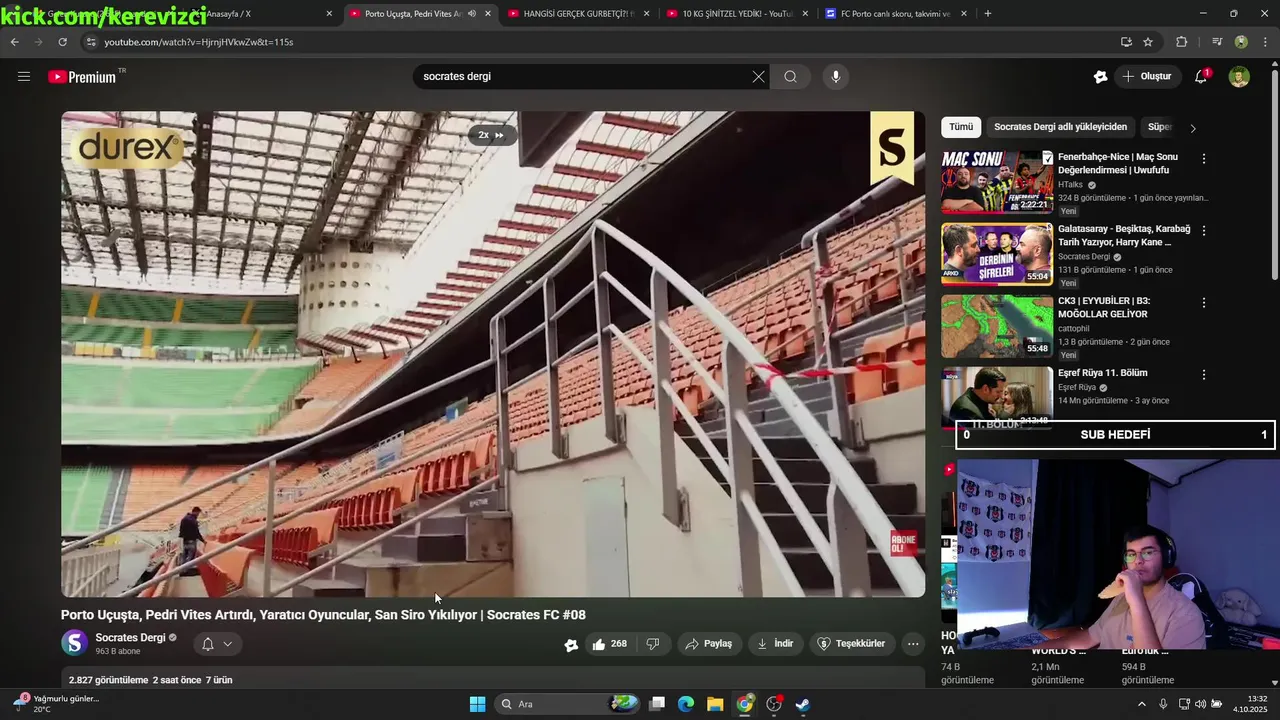This screenshot has width=1280, height=720.
Task: Open a new browser tab
Action: [988, 14]
